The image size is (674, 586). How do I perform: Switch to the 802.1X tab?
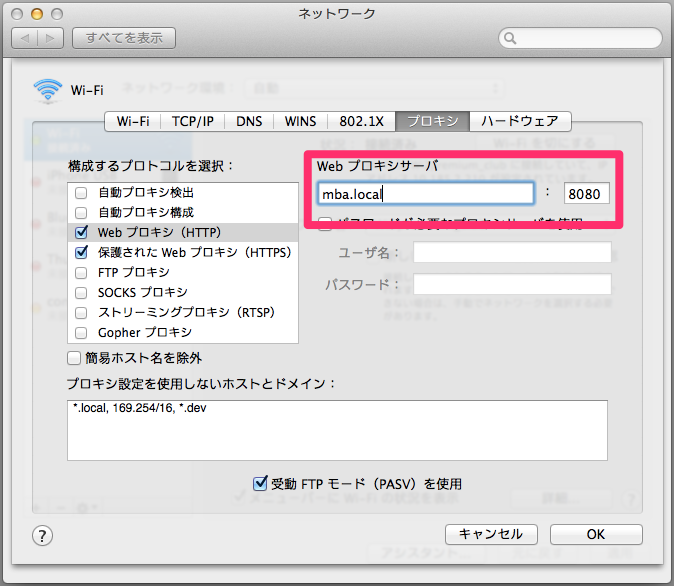pos(360,121)
